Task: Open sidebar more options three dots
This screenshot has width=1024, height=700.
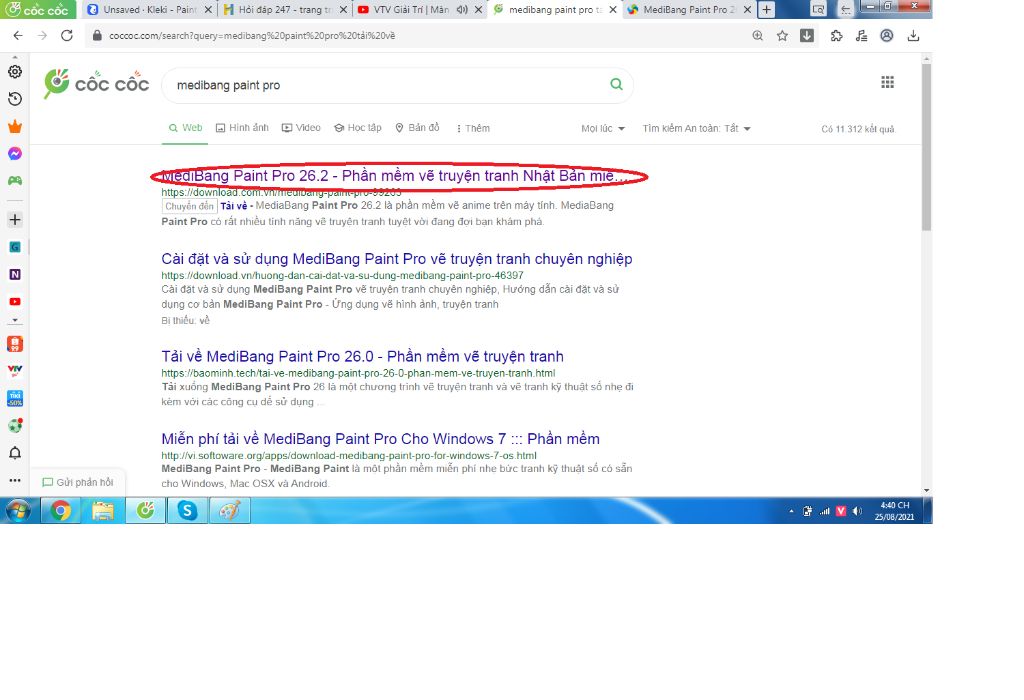Action: pyautogui.click(x=15, y=481)
